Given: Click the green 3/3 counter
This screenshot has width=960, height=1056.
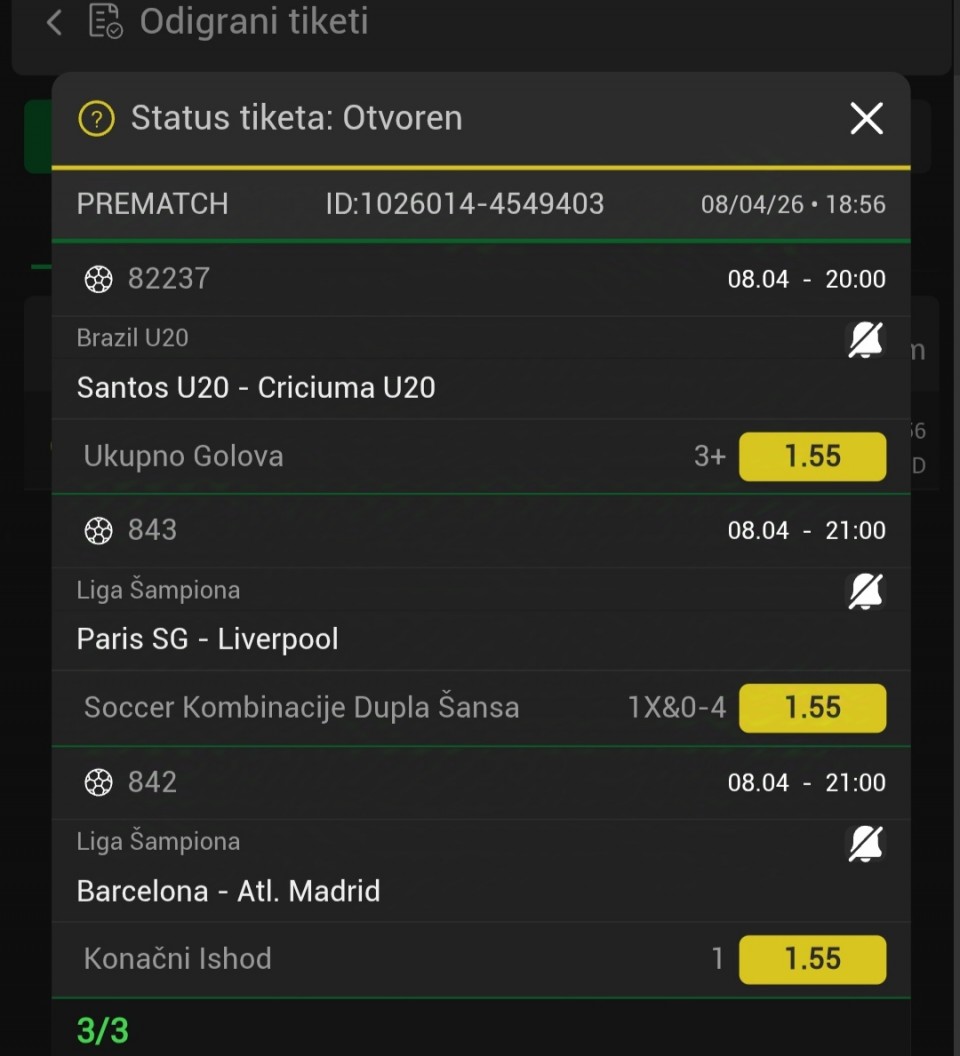Looking at the screenshot, I should (x=103, y=1031).
